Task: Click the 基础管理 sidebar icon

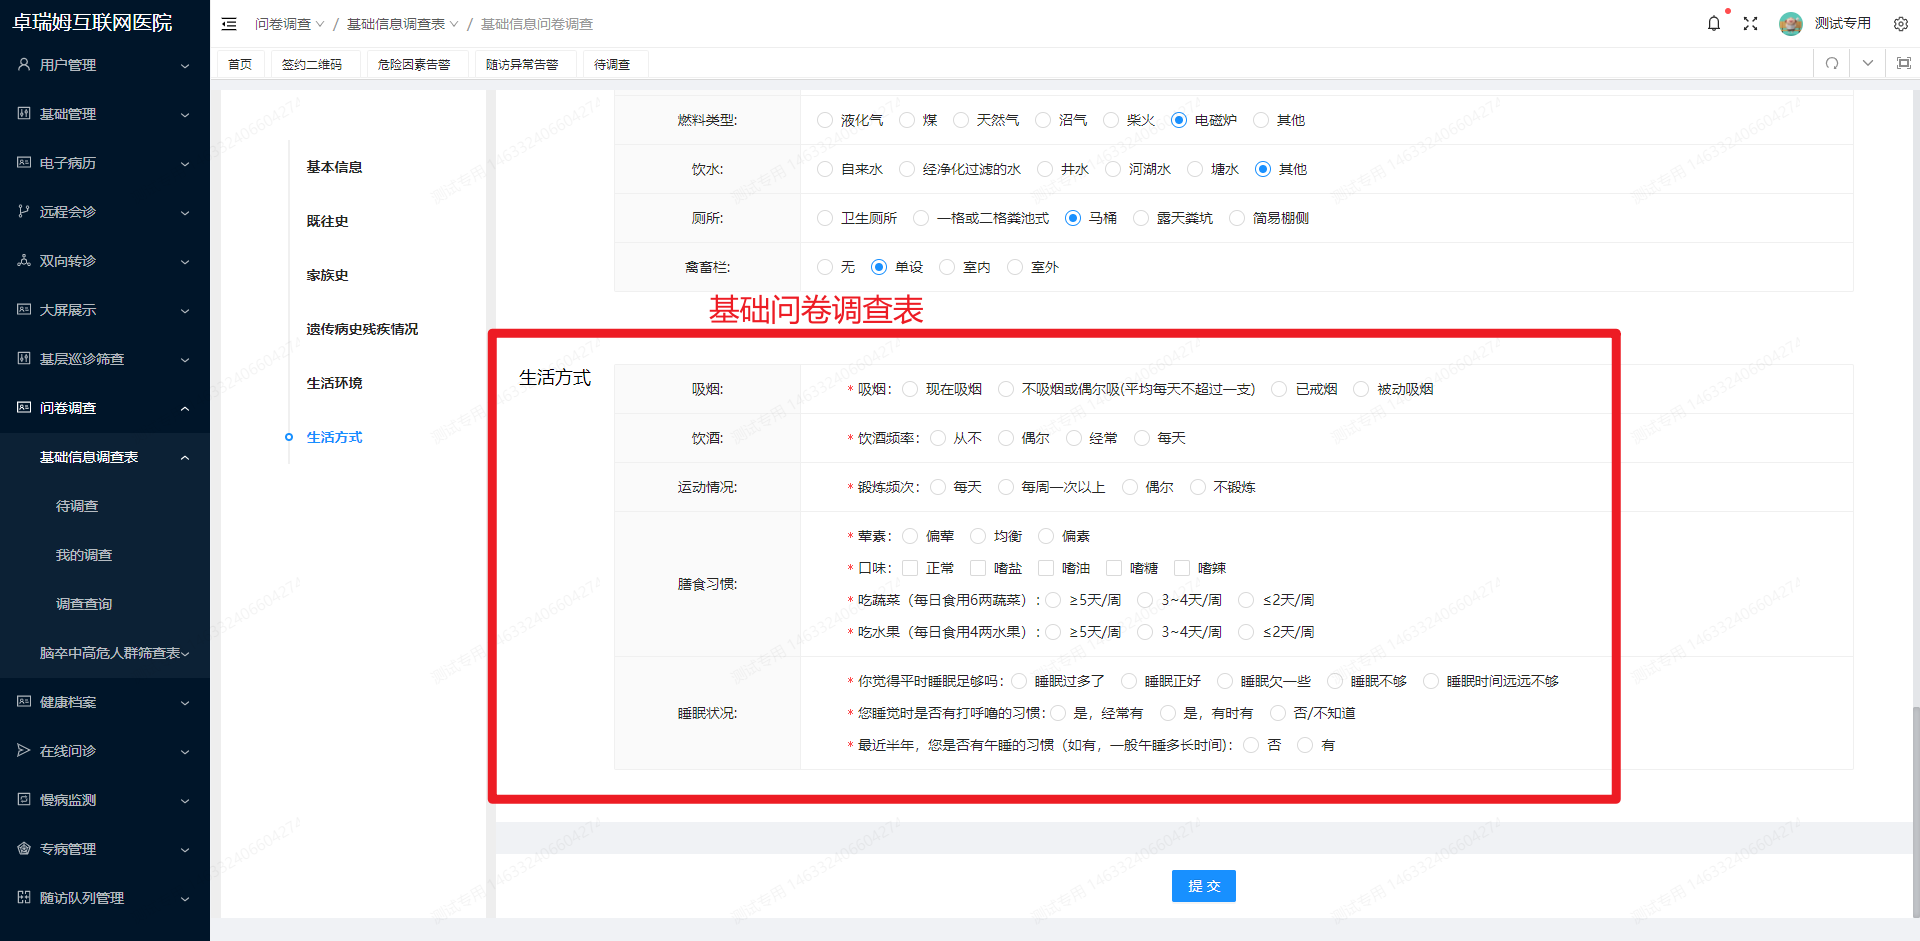Action: pyautogui.click(x=24, y=113)
